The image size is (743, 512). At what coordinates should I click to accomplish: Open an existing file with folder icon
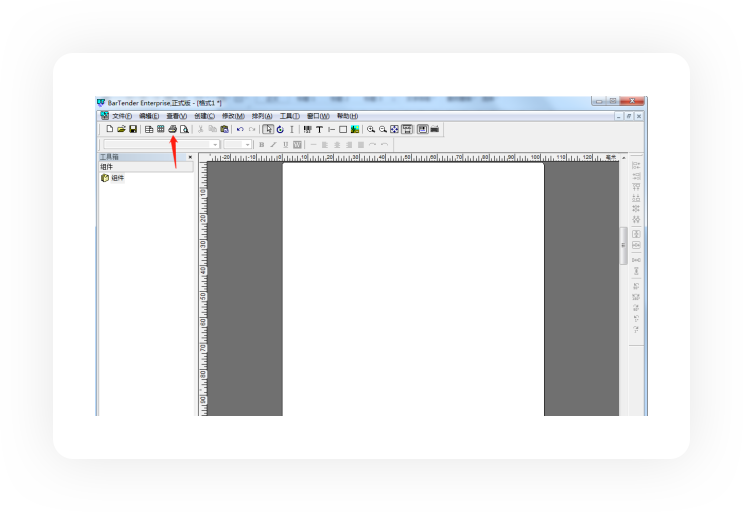121,129
